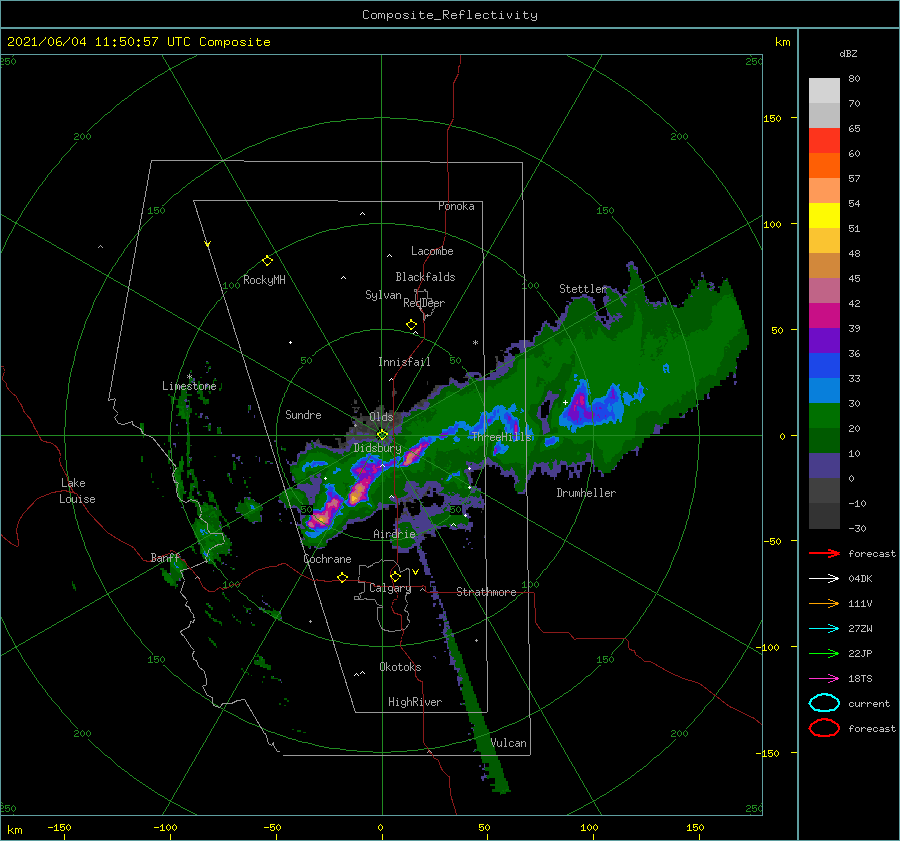Click the red forecast arrow in legend
This screenshot has height=841, width=900.
click(x=824, y=553)
